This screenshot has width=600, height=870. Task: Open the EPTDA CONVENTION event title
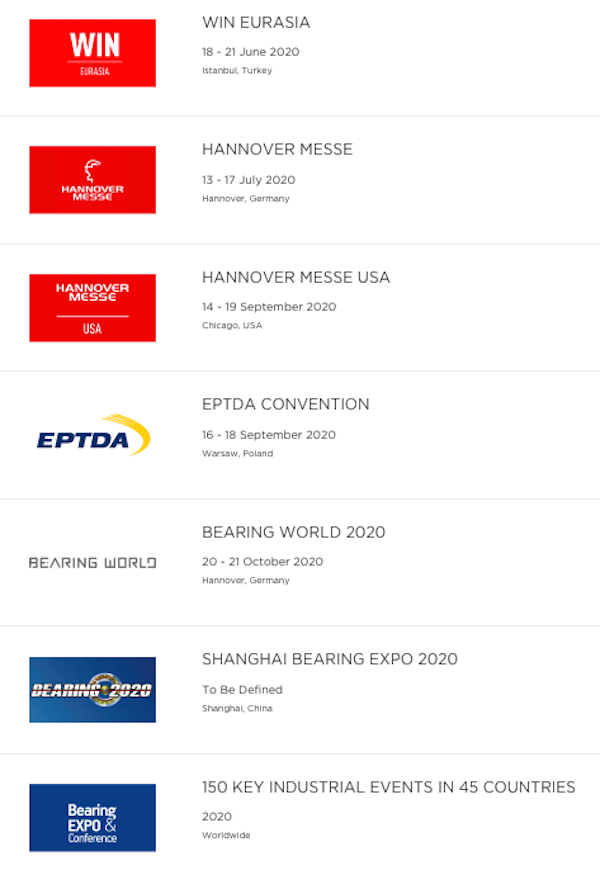[286, 404]
